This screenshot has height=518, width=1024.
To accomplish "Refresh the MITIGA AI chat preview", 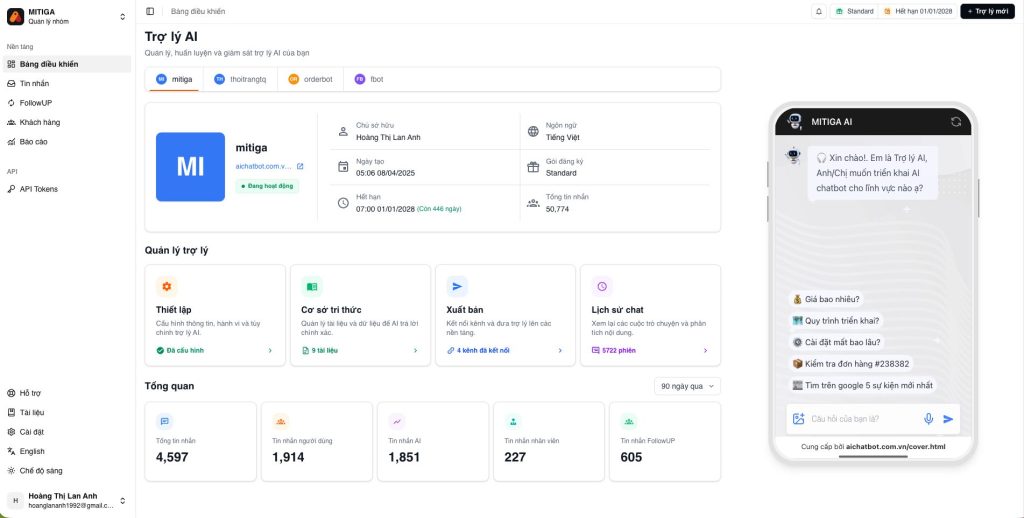I will tap(956, 121).
